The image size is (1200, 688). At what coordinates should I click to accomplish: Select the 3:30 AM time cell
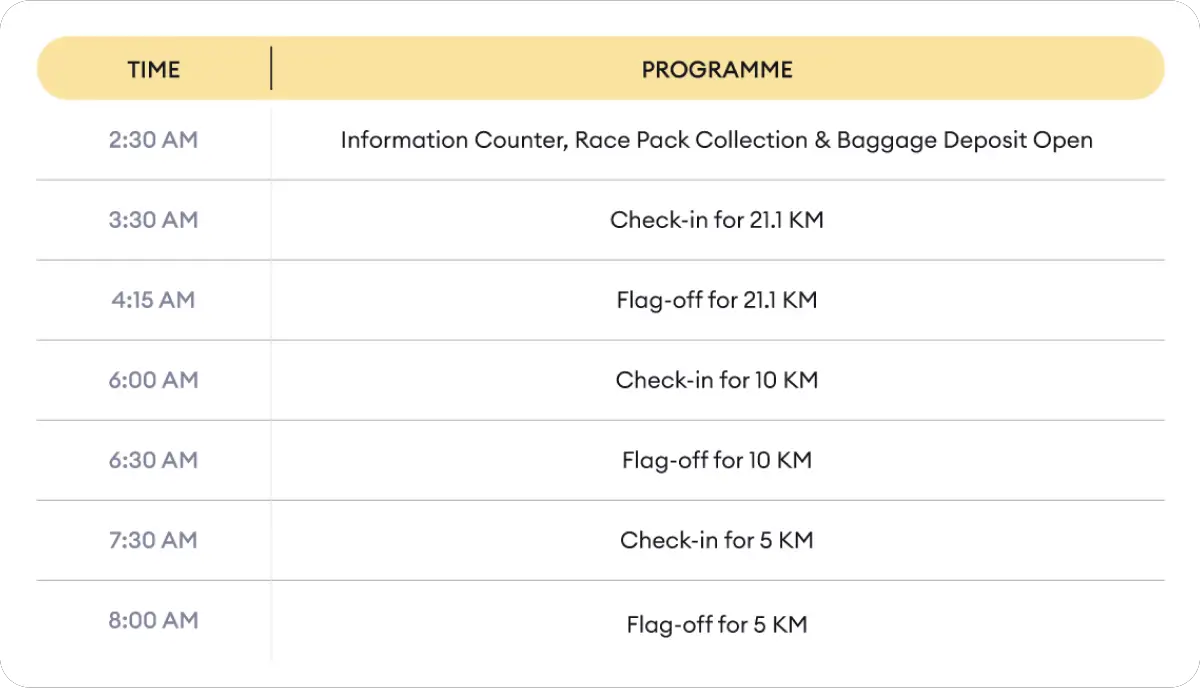click(x=153, y=220)
